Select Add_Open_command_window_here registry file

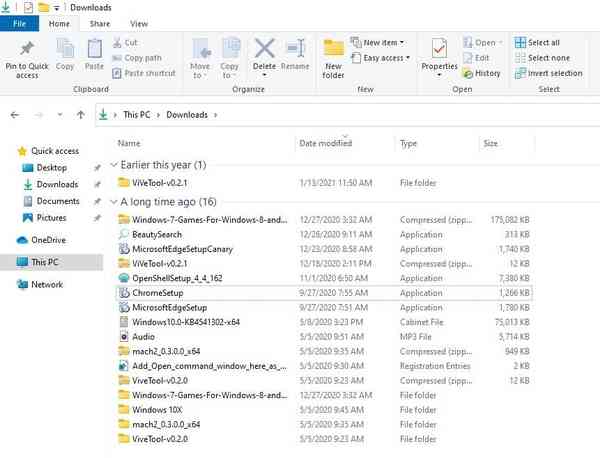click(209, 366)
